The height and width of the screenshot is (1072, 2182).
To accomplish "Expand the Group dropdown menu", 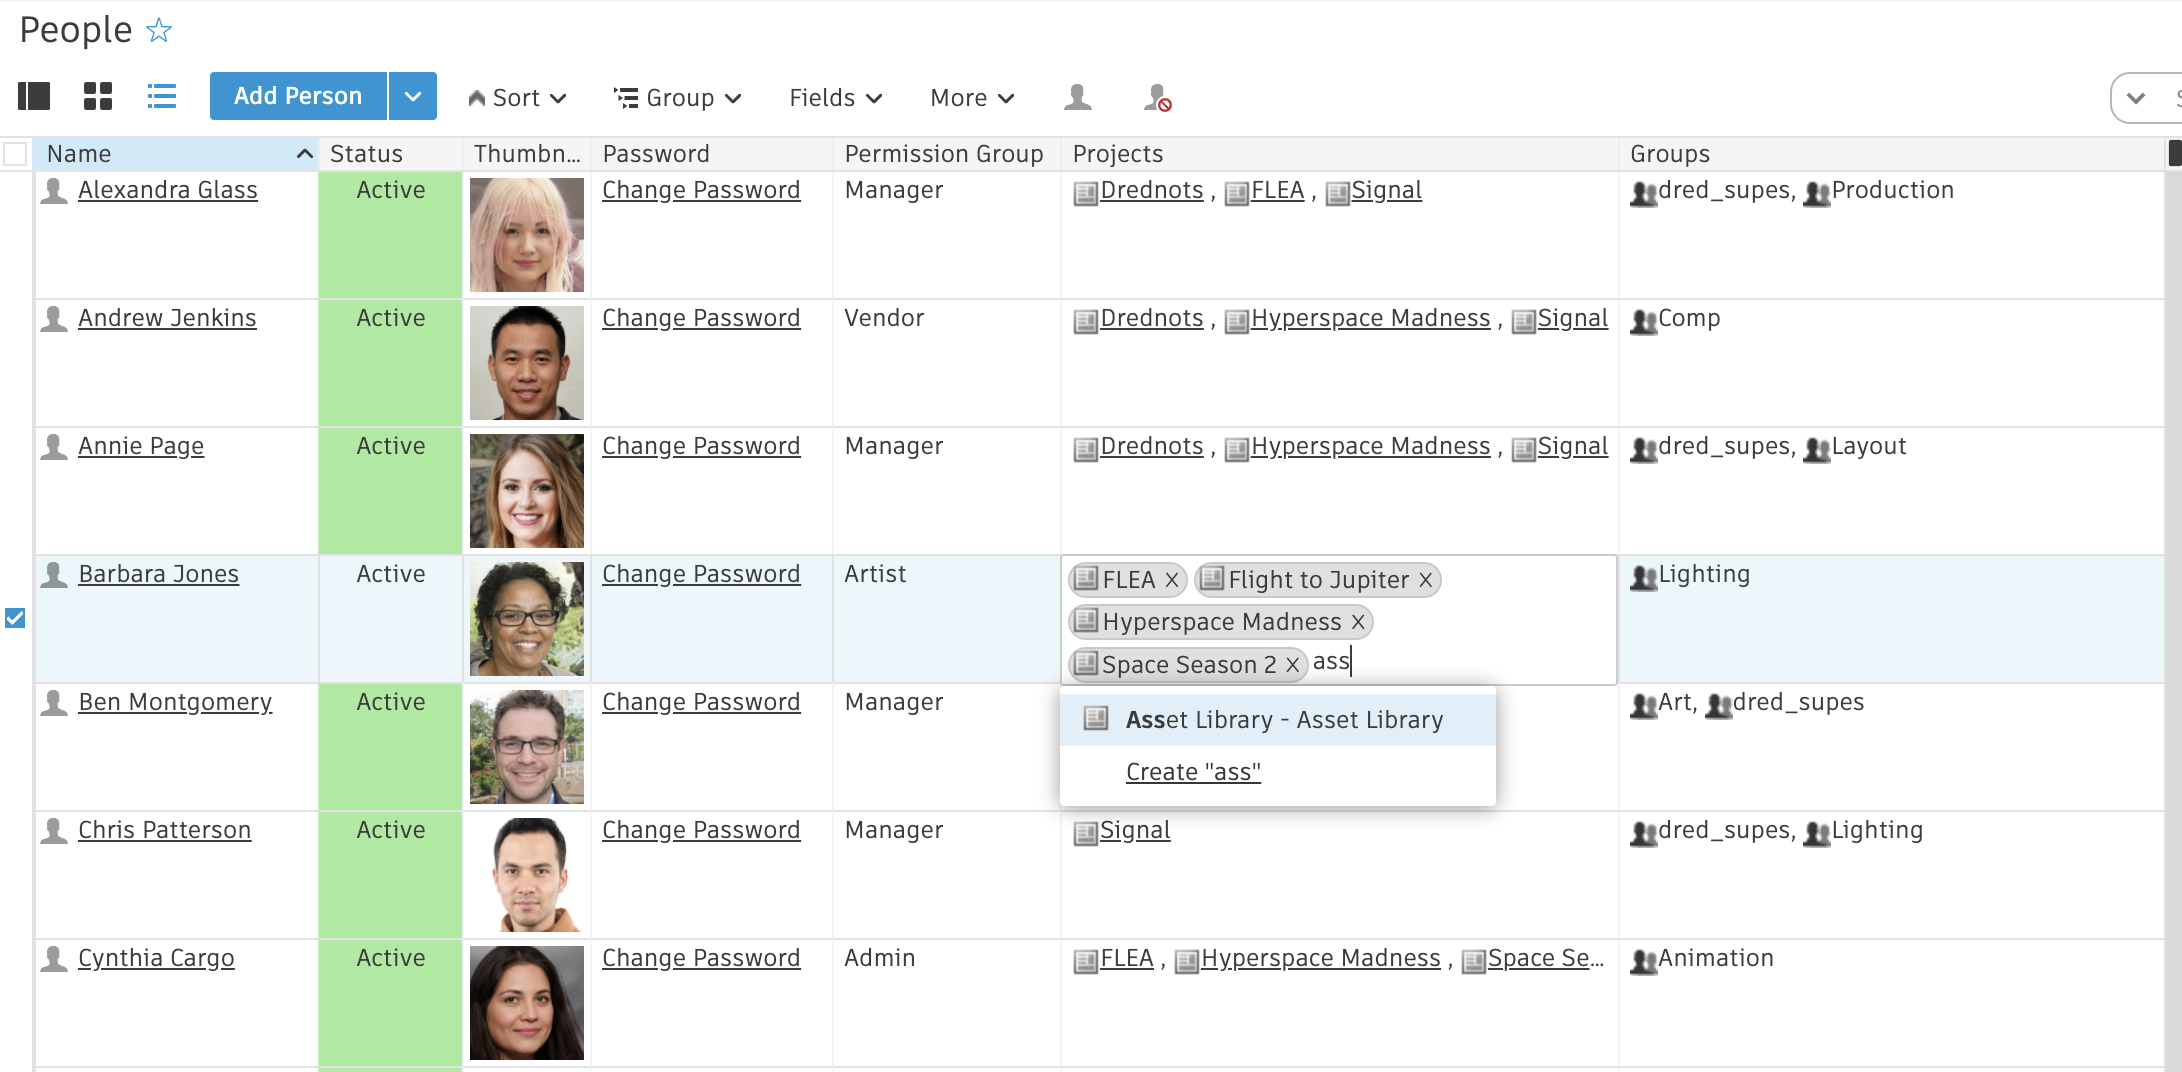I will click(x=677, y=98).
